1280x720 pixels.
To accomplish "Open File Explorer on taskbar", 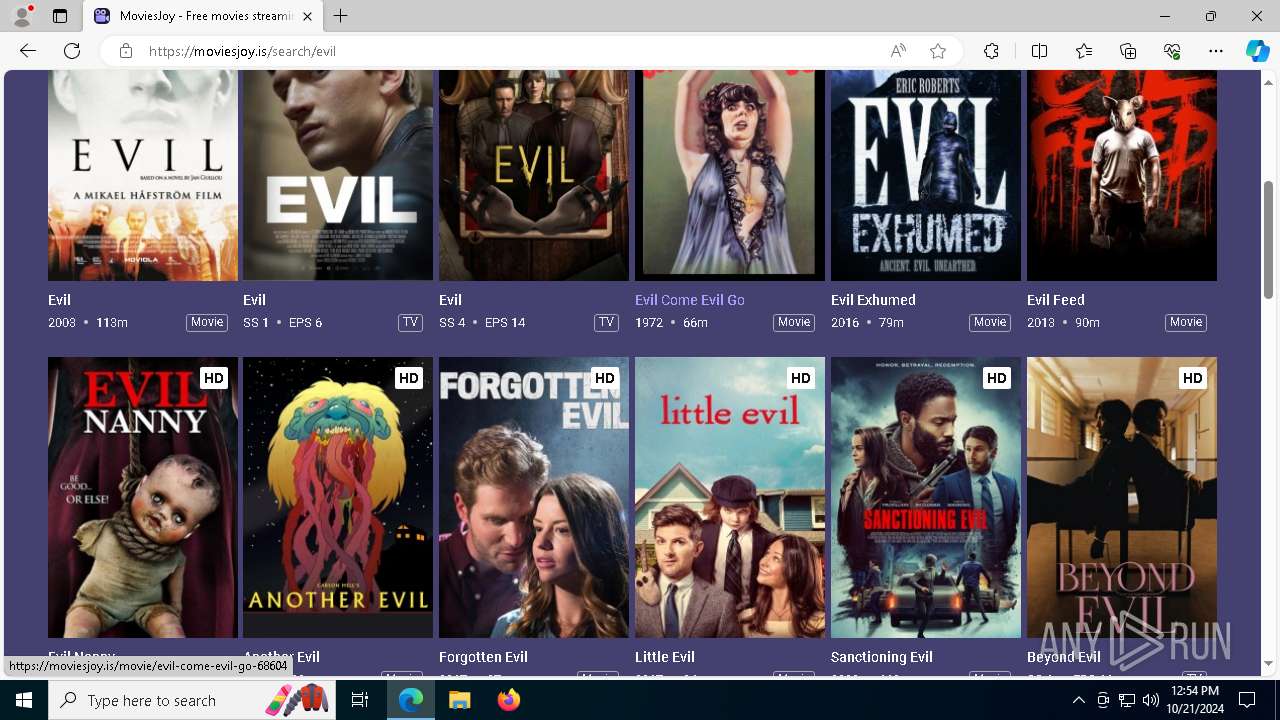I will coord(459,700).
